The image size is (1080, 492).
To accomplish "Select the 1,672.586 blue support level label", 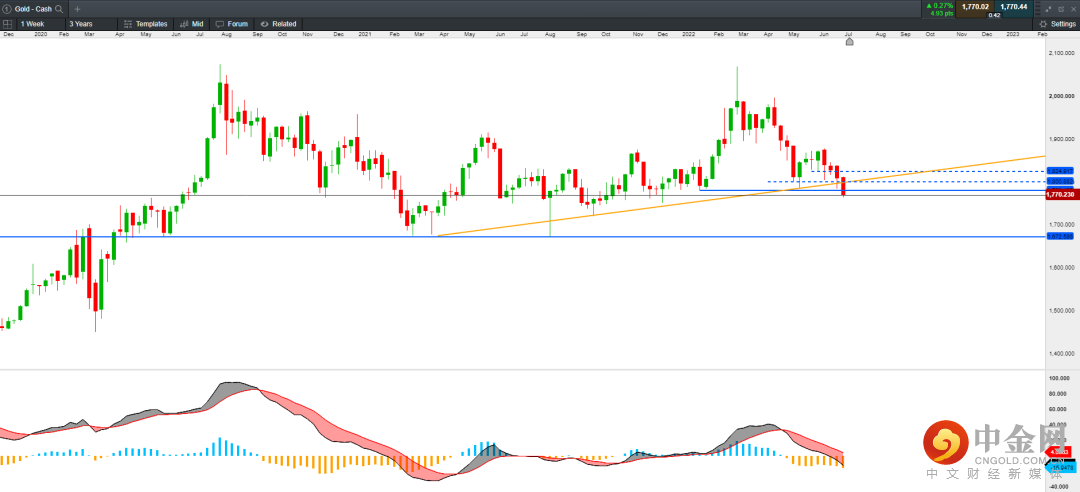I will [1059, 237].
